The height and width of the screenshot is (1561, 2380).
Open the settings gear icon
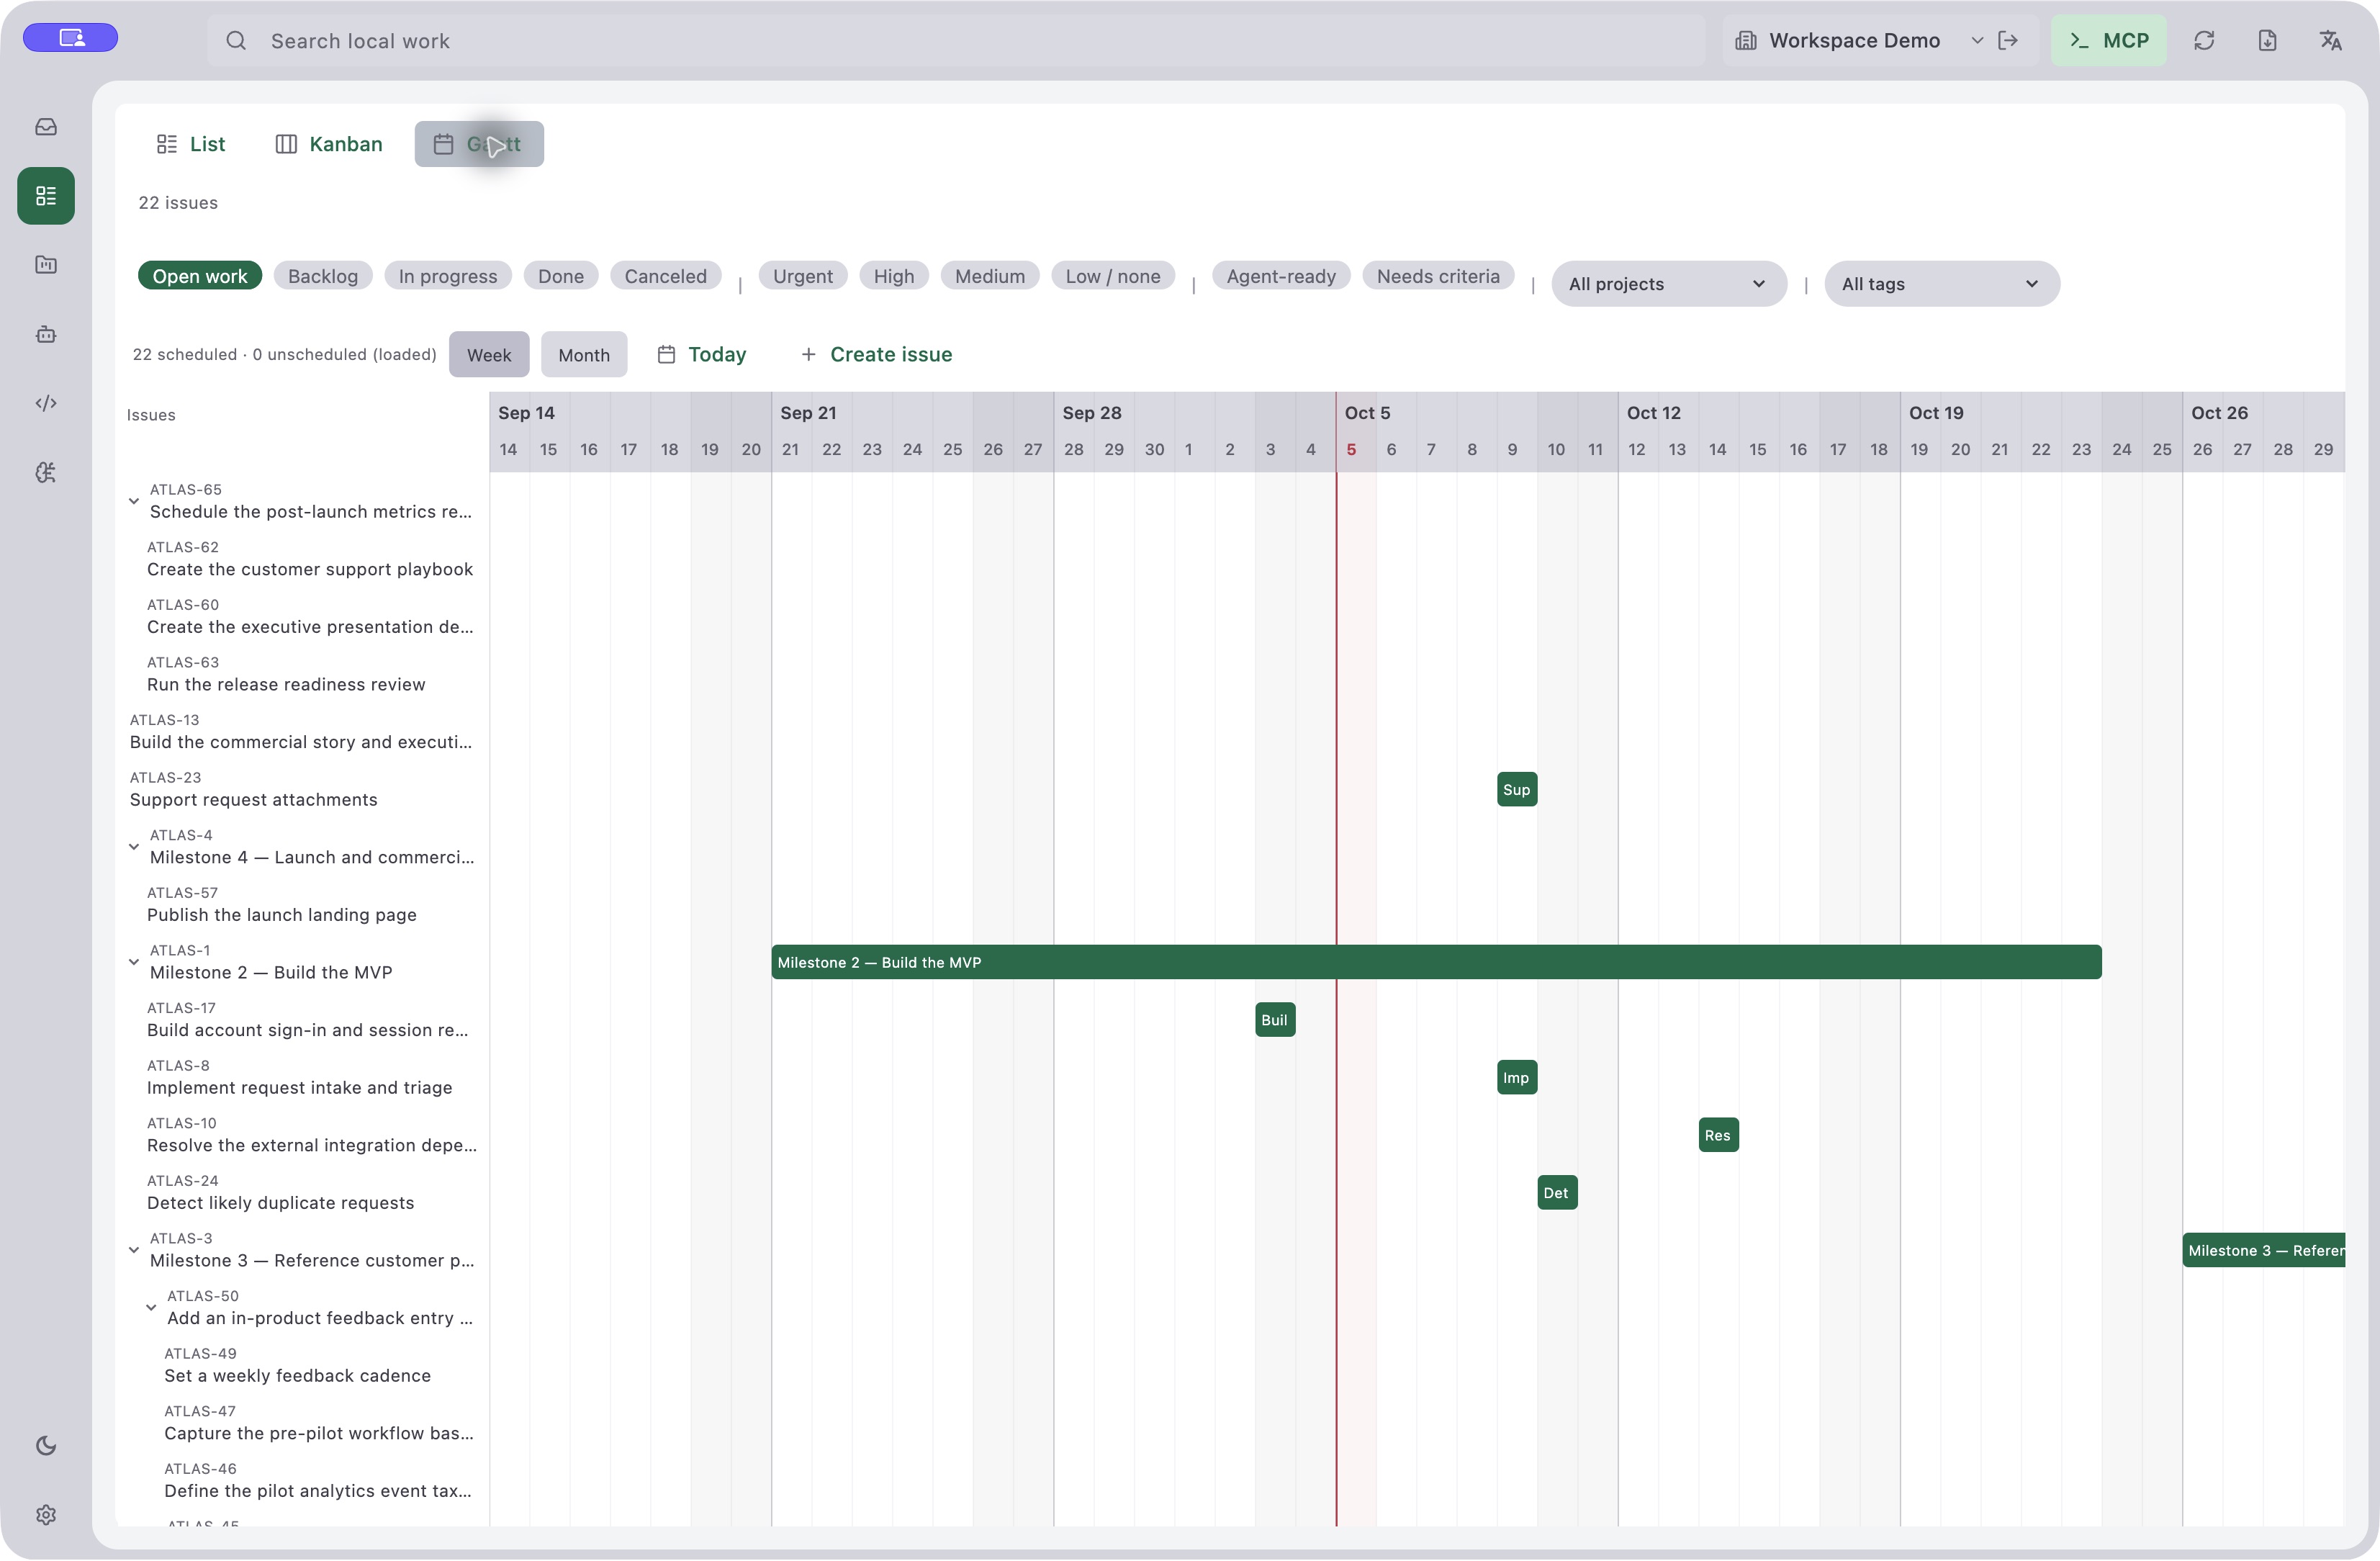point(46,1515)
